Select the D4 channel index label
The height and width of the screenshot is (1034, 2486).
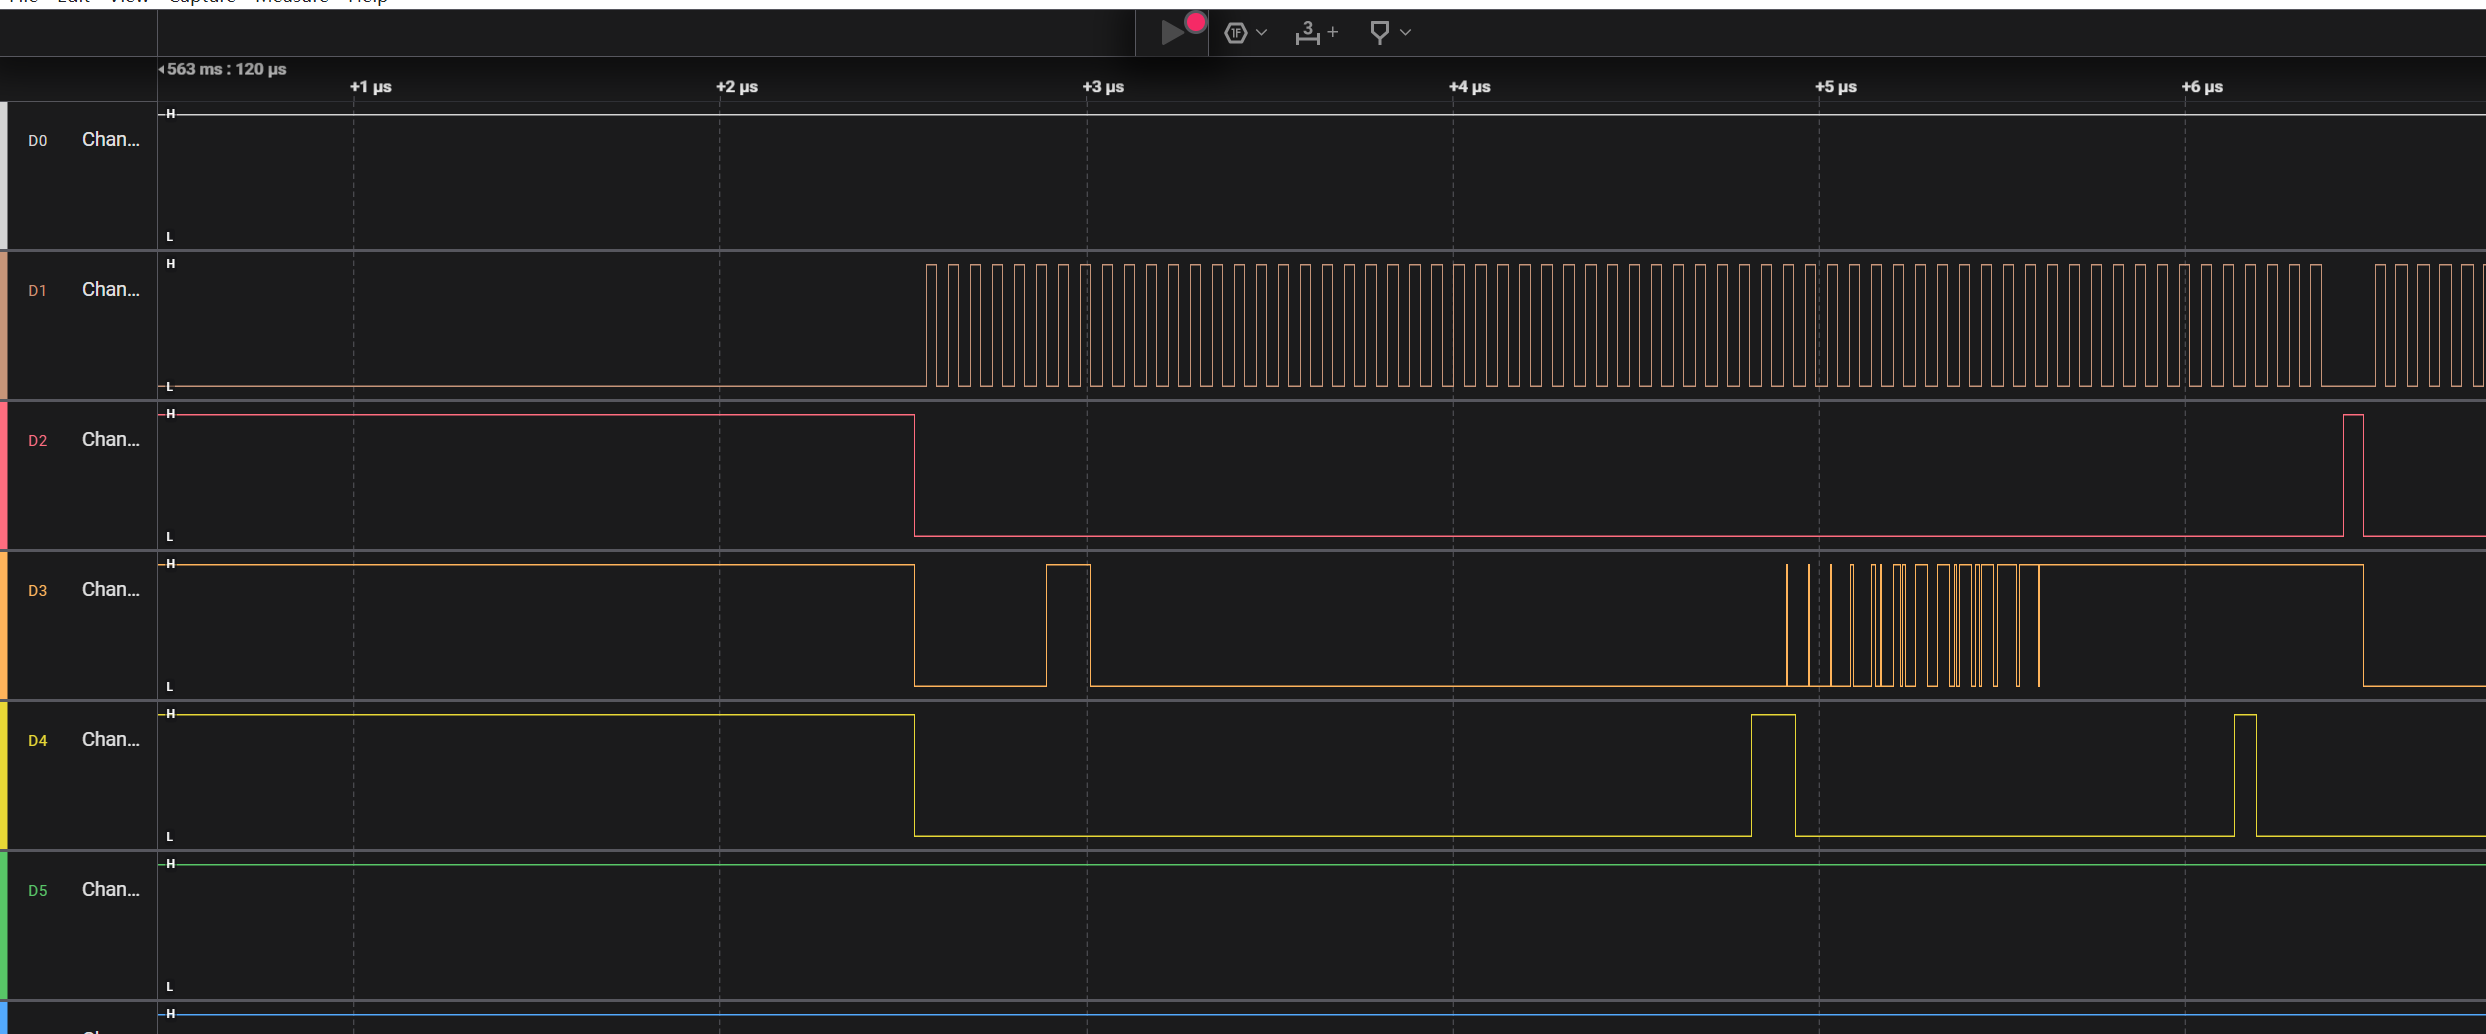tap(37, 741)
